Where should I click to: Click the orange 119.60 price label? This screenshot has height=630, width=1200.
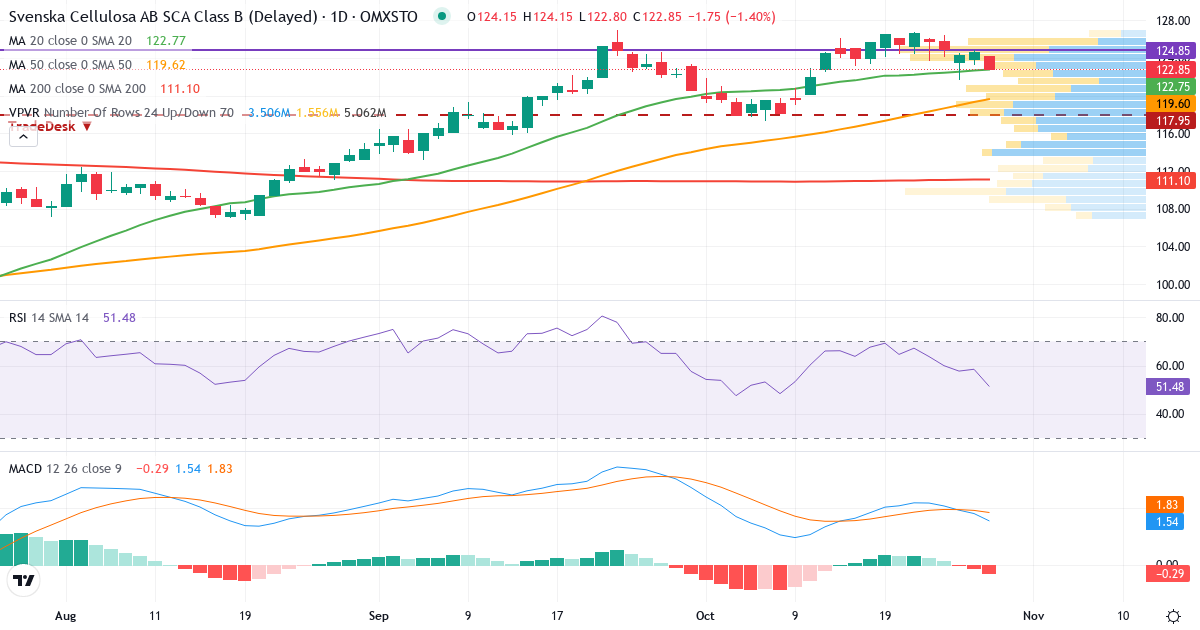tap(1172, 103)
